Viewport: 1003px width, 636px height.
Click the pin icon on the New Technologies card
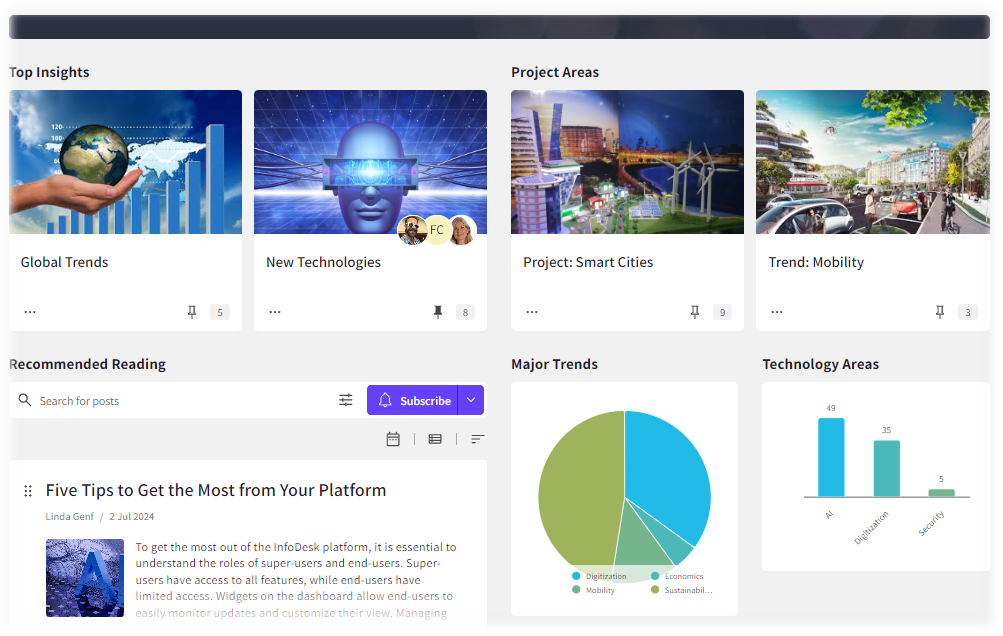point(437,311)
